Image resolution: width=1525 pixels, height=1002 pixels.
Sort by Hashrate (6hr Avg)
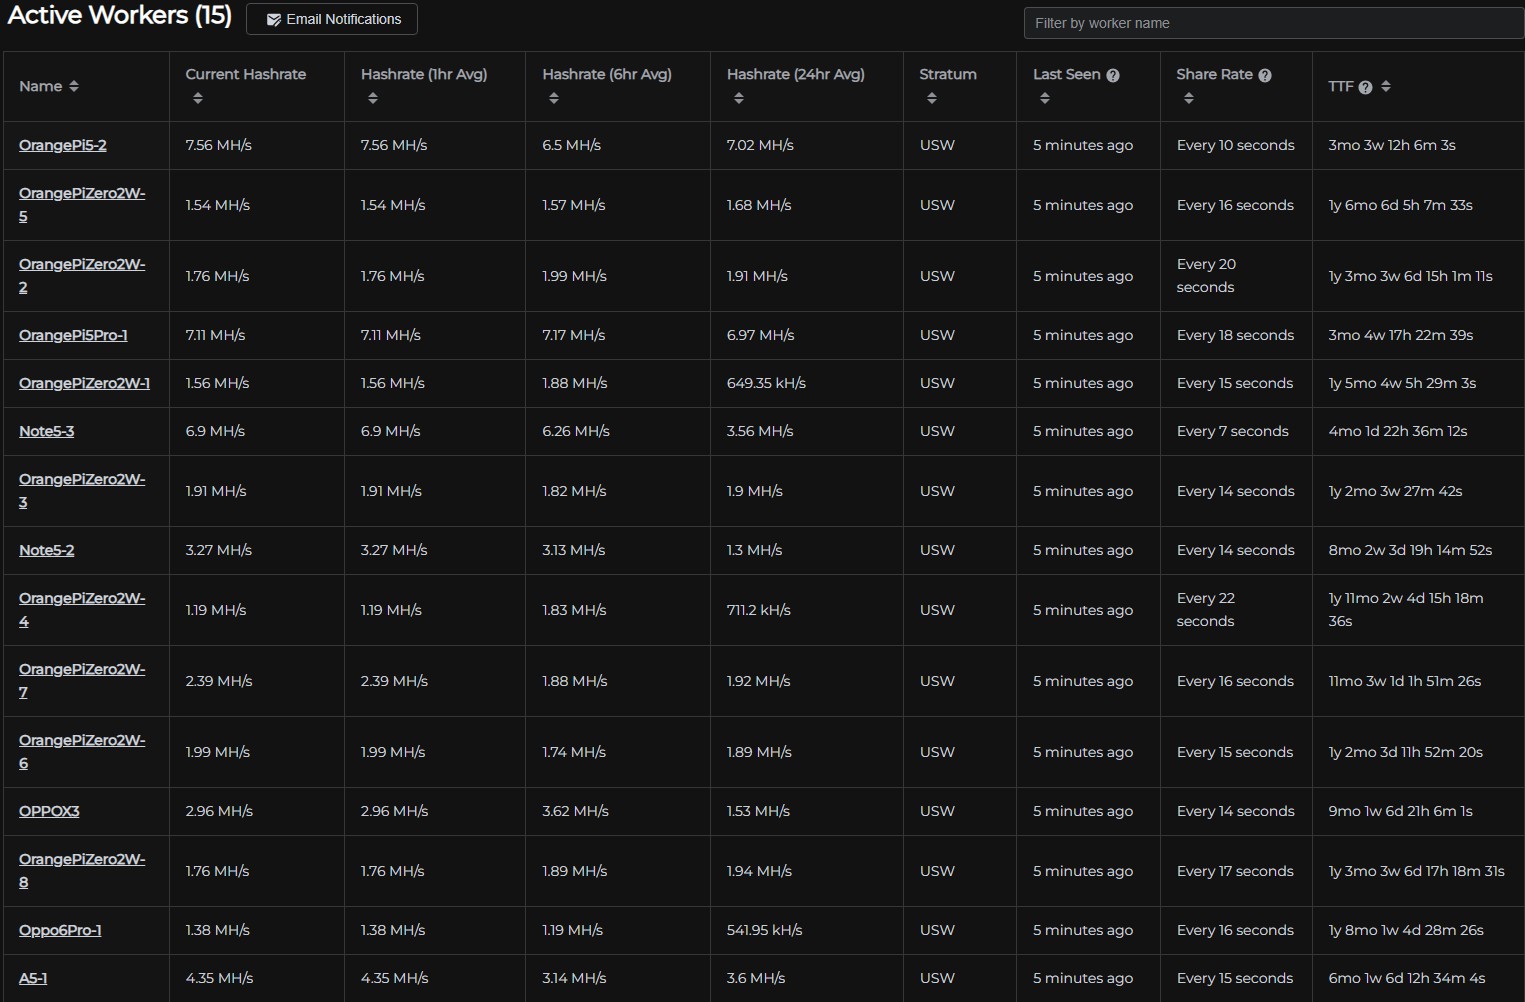pyautogui.click(x=553, y=98)
